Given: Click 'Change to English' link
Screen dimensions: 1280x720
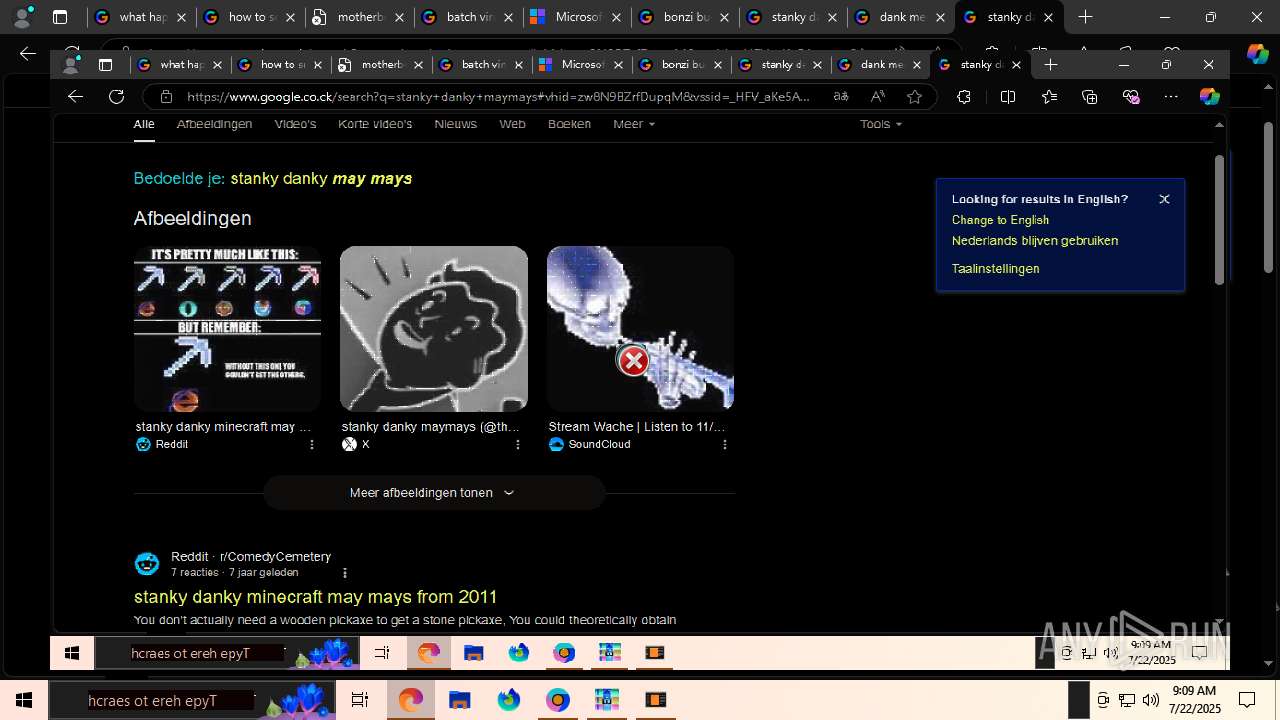Looking at the screenshot, I should [x=1000, y=220].
